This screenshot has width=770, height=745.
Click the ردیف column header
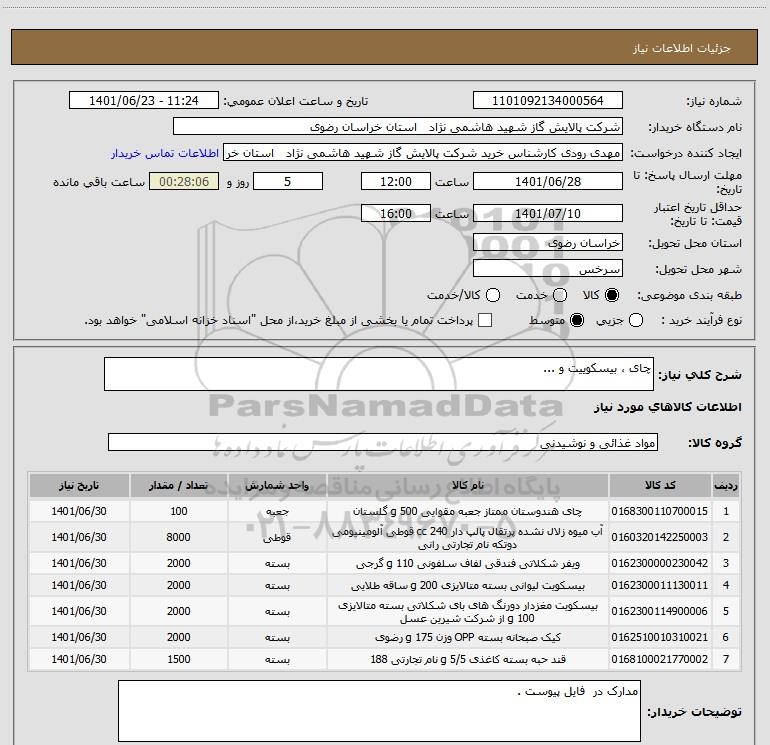726,486
